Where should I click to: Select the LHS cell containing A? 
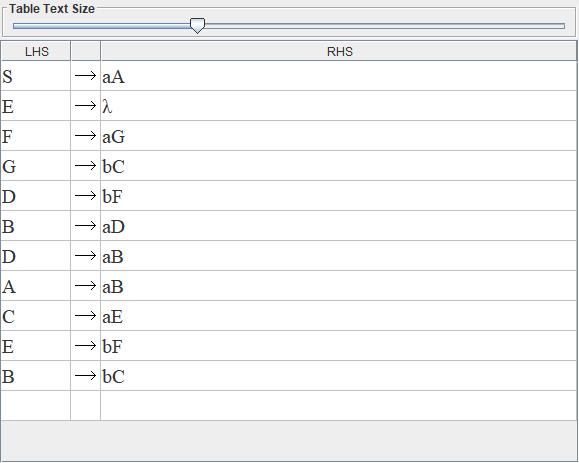coord(36,286)
